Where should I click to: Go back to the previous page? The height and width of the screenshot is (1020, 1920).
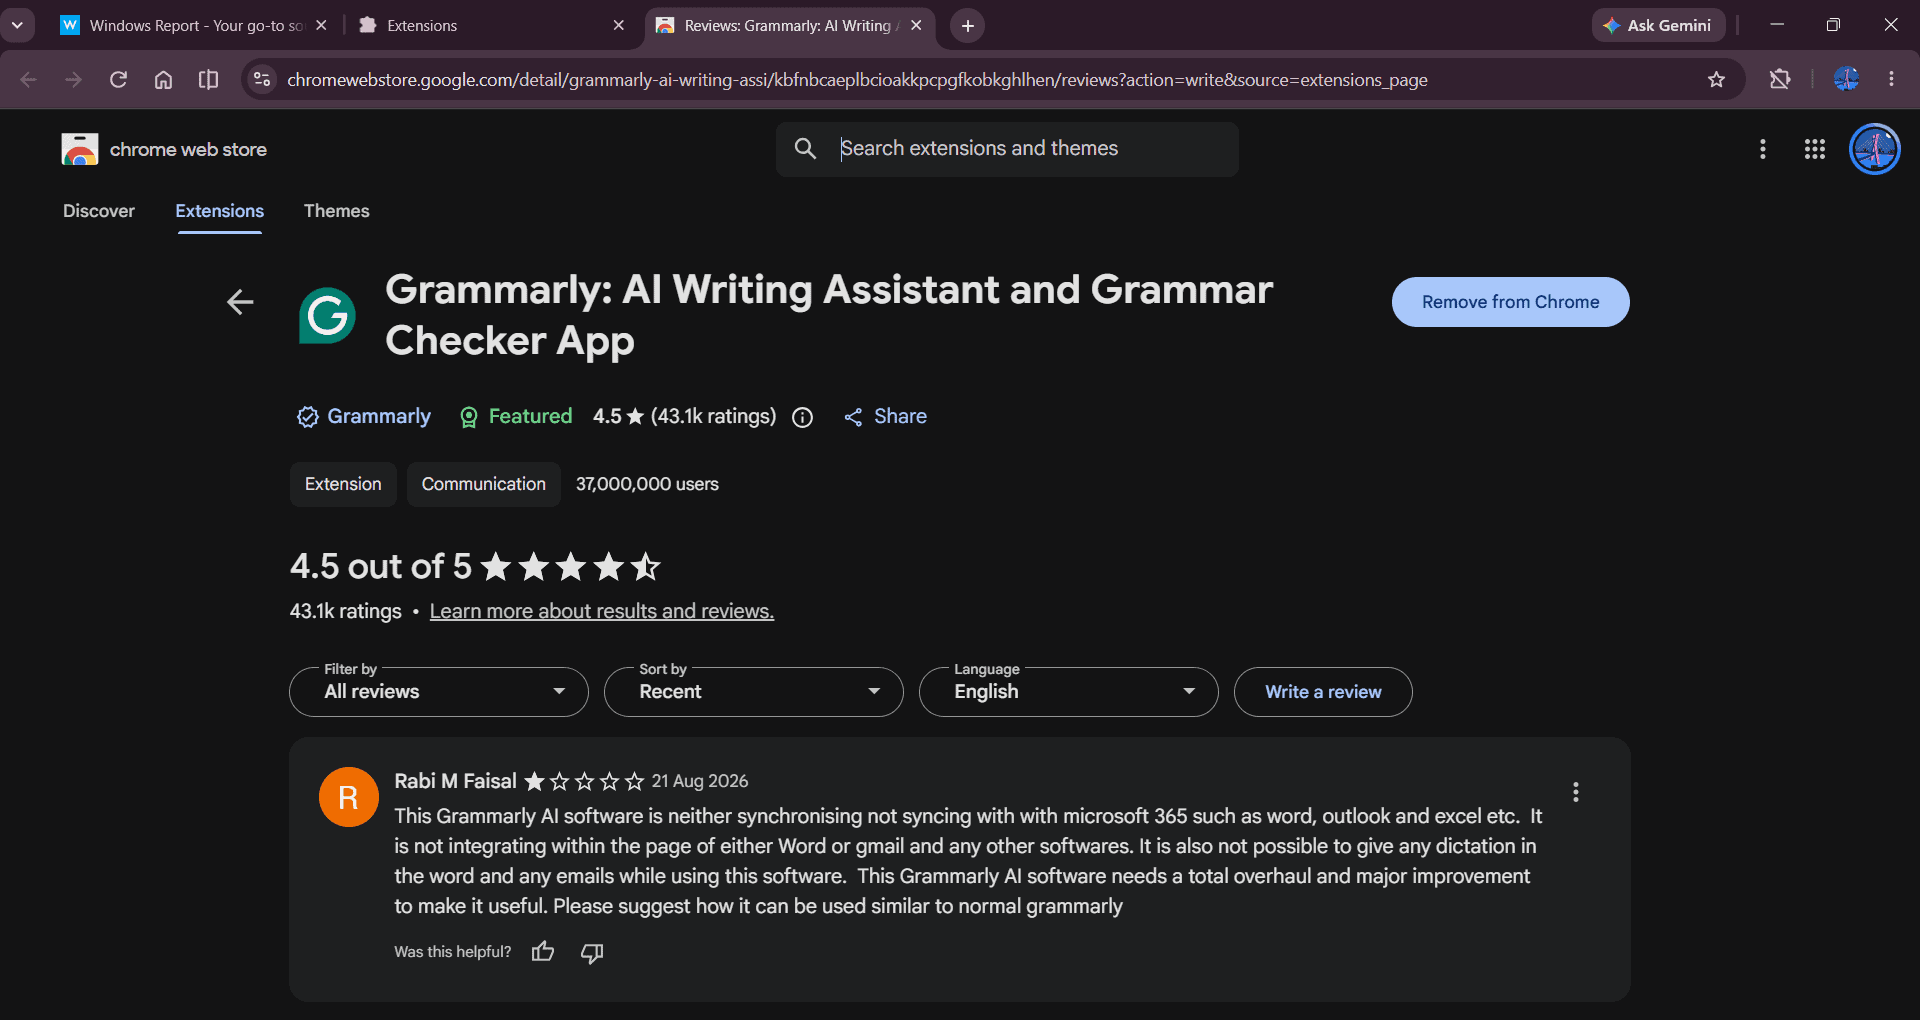[28, 79]
